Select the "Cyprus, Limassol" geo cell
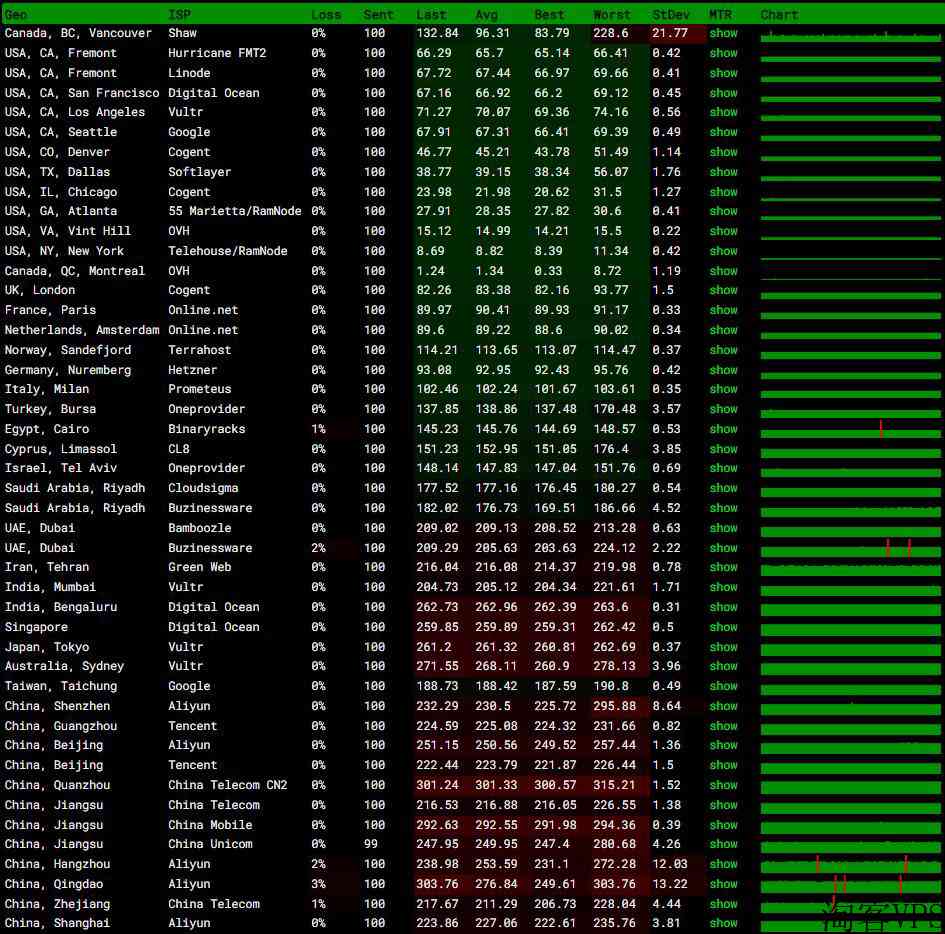This screenshot has width=945, height=934. [x=61, y=449]
